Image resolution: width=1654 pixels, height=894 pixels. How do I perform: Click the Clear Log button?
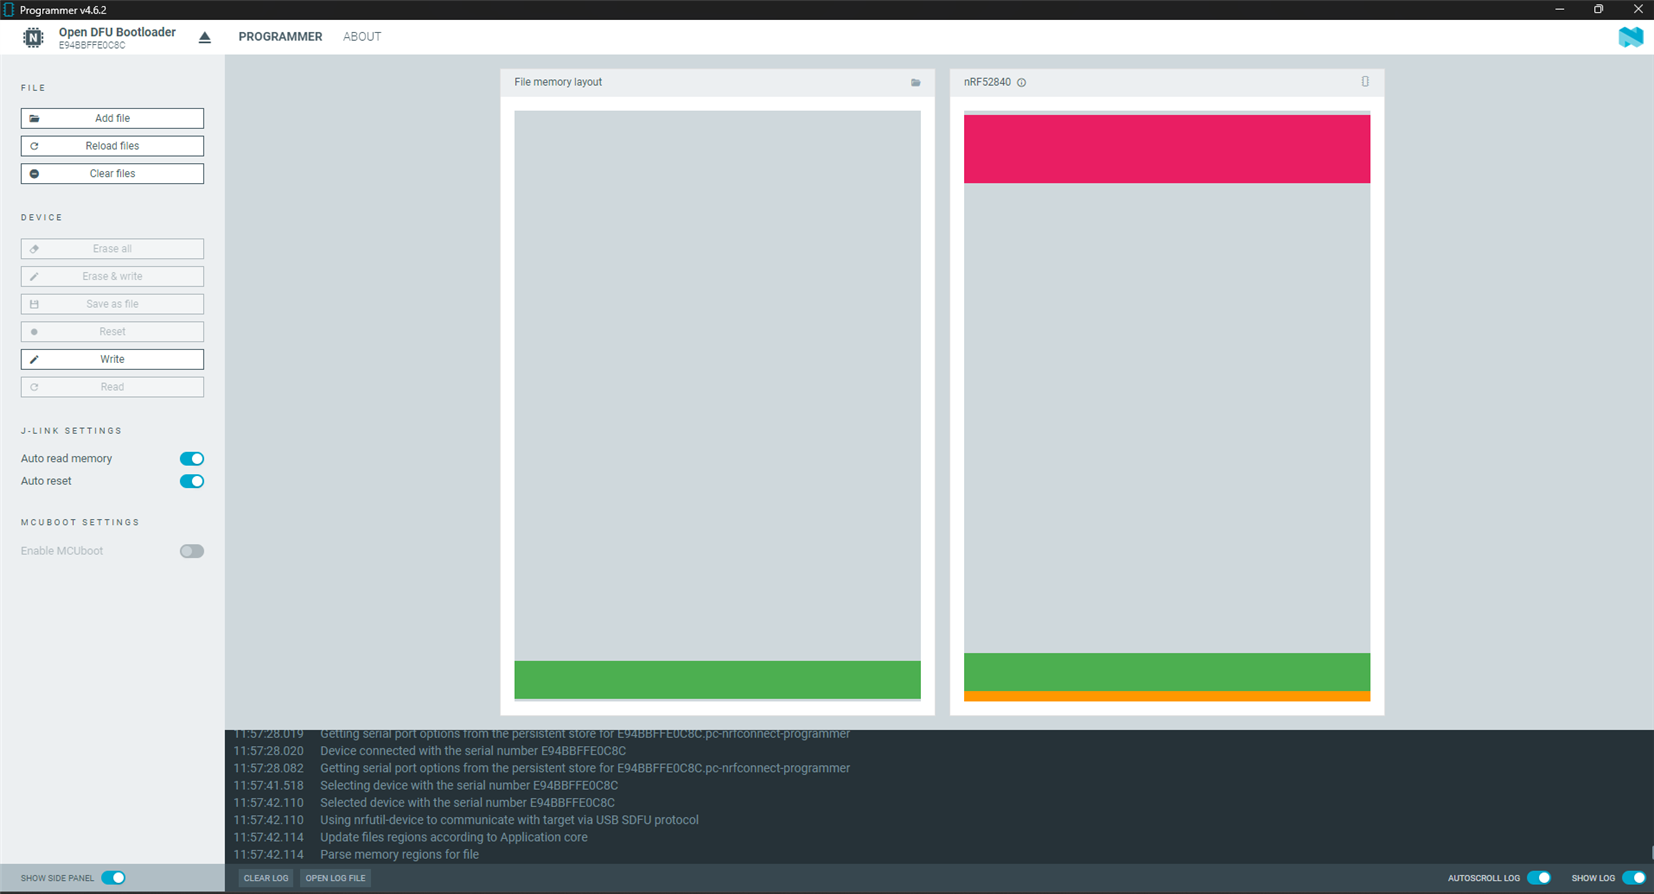pyautogui.click(x=266, y=878)
